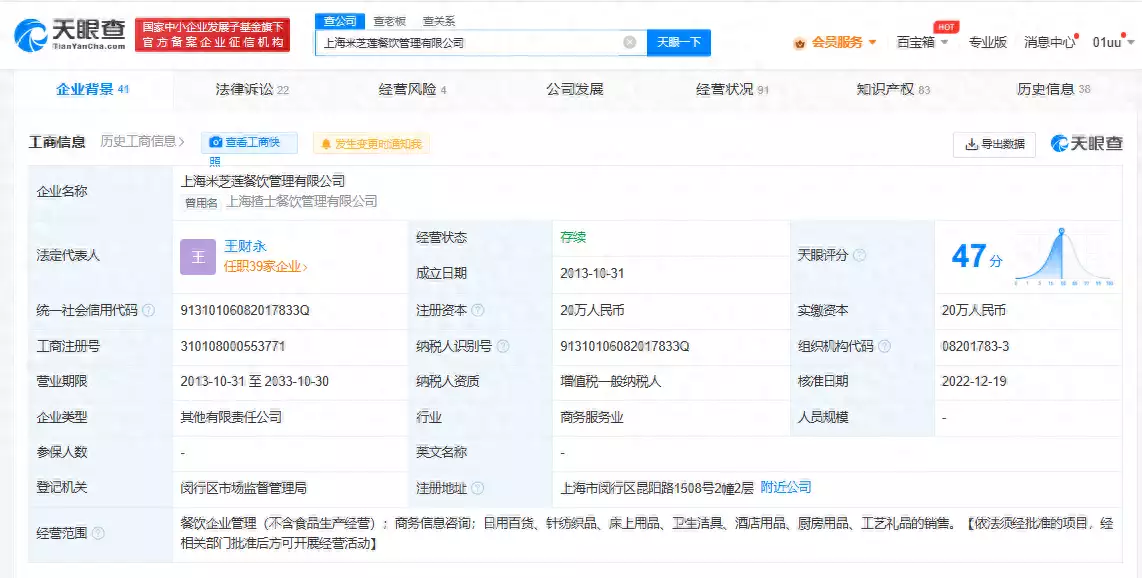1142x578 pixels.
Task: Click help icon beside 注册资本
Action: [477, 311]
